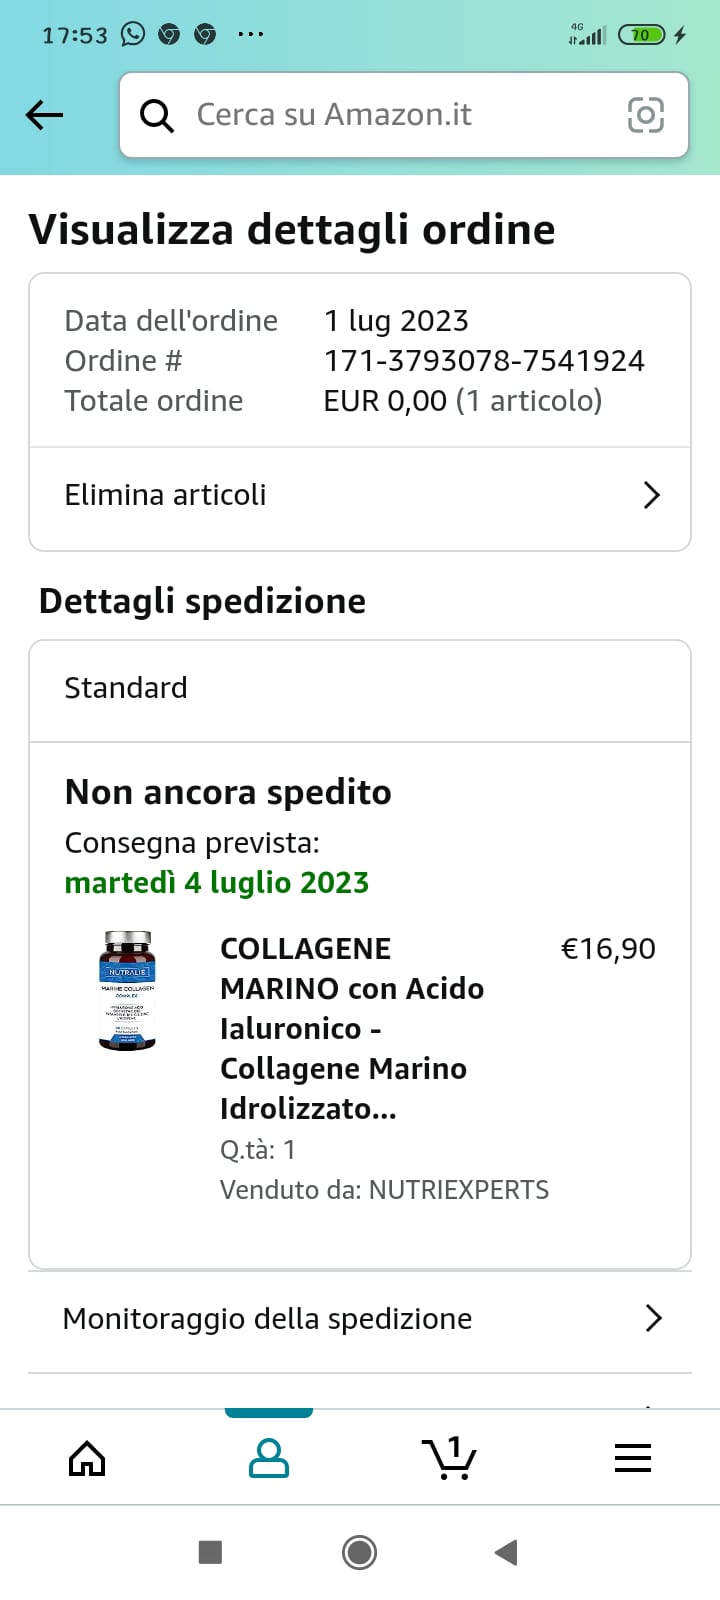Tap seller name NUTRIEXPERTS
This screenshot has height=1600, width=720.
pos(458,1190)
